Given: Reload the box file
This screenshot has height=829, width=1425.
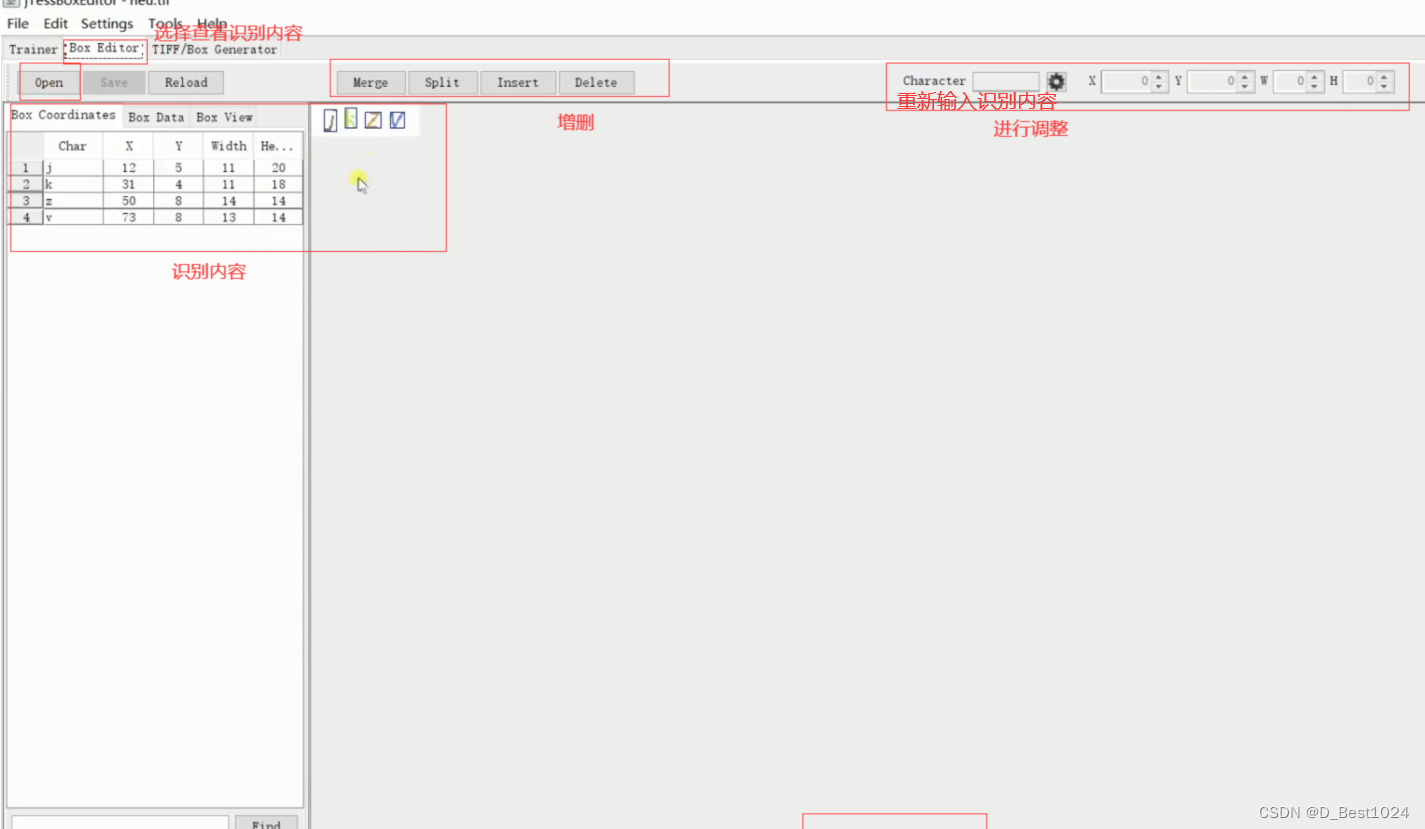Looking at the screenshot, I should click(185, 82).
